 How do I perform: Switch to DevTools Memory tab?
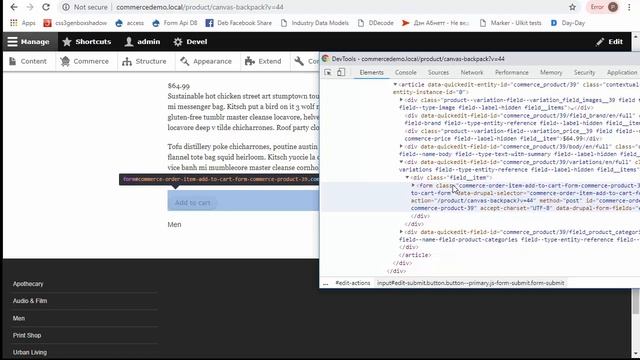tap(551, 72)
